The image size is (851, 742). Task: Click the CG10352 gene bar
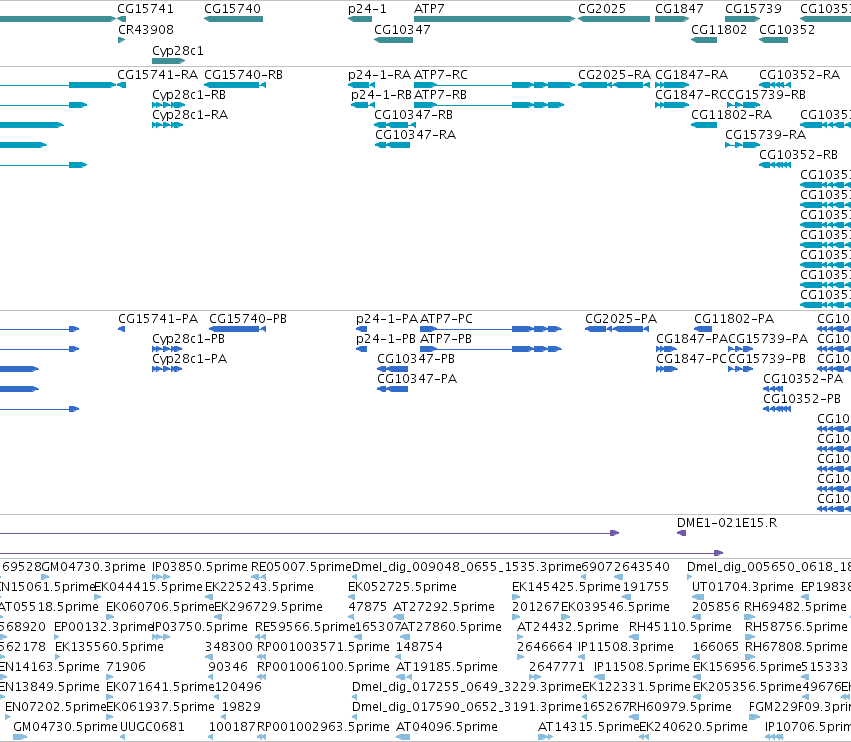point(773,40)
